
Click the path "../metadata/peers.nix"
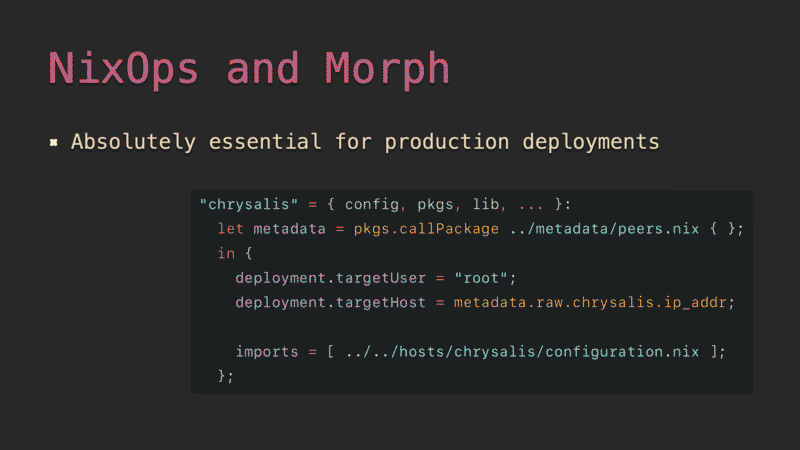coord(604,229)
